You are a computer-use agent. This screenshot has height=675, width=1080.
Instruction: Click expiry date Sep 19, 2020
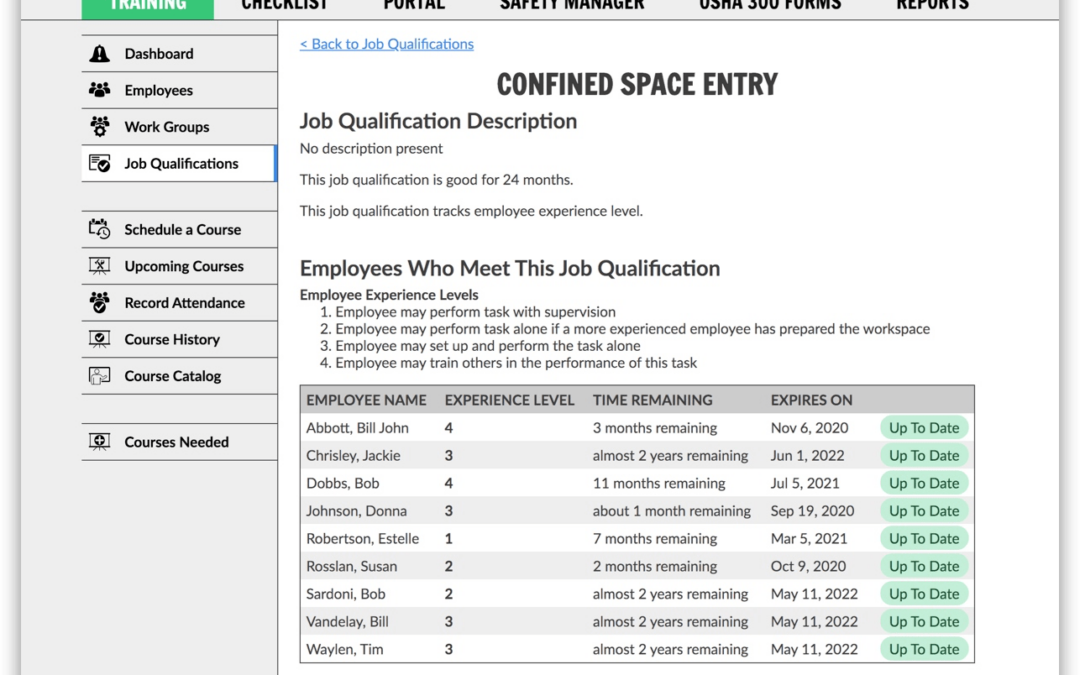[x=812, y=510]
